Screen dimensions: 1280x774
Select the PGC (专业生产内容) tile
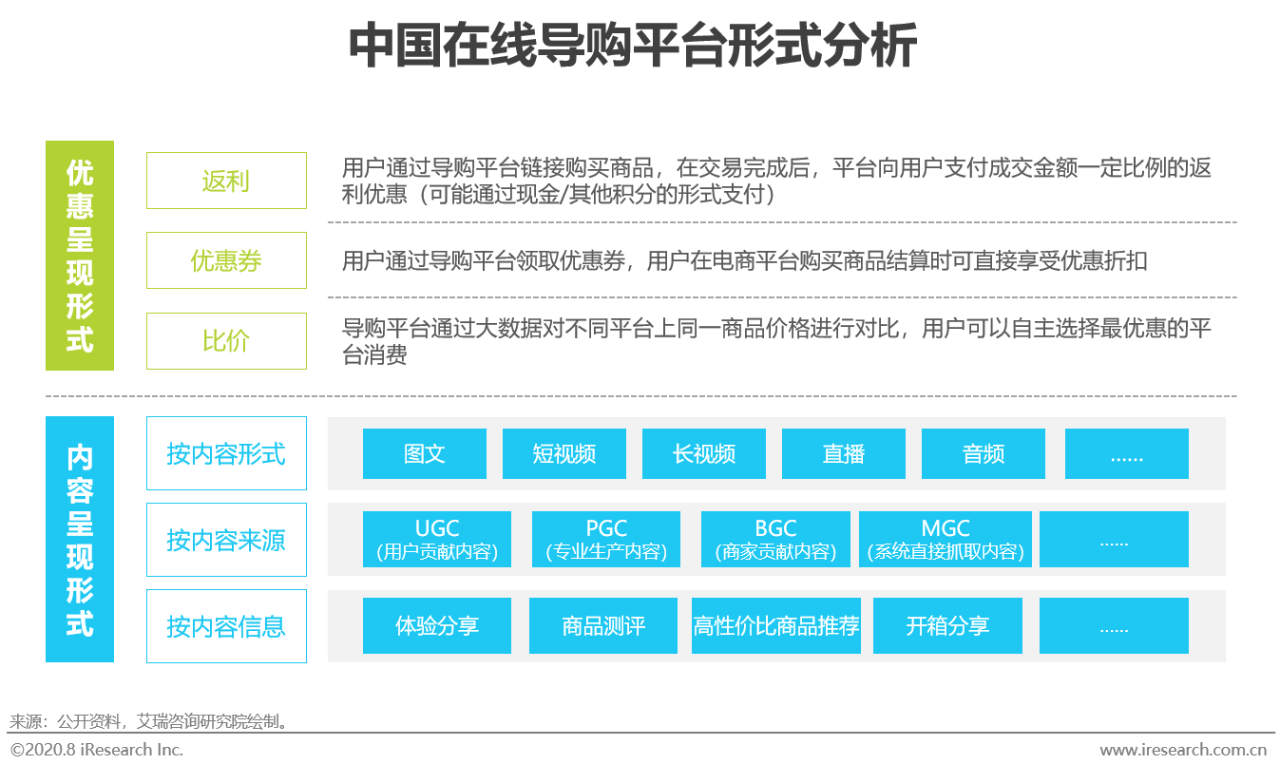click(x=606, y=540)
